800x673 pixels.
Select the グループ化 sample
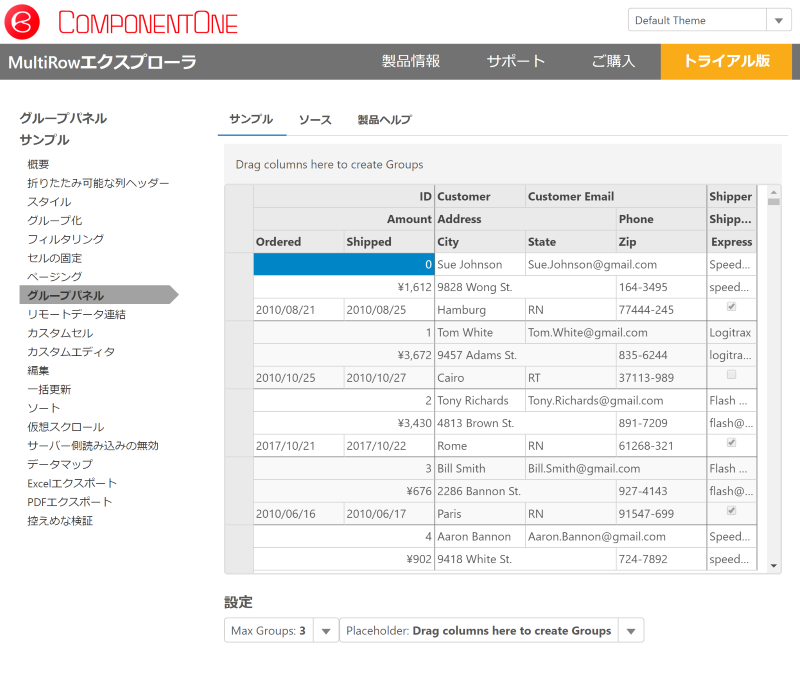(55, 220)
